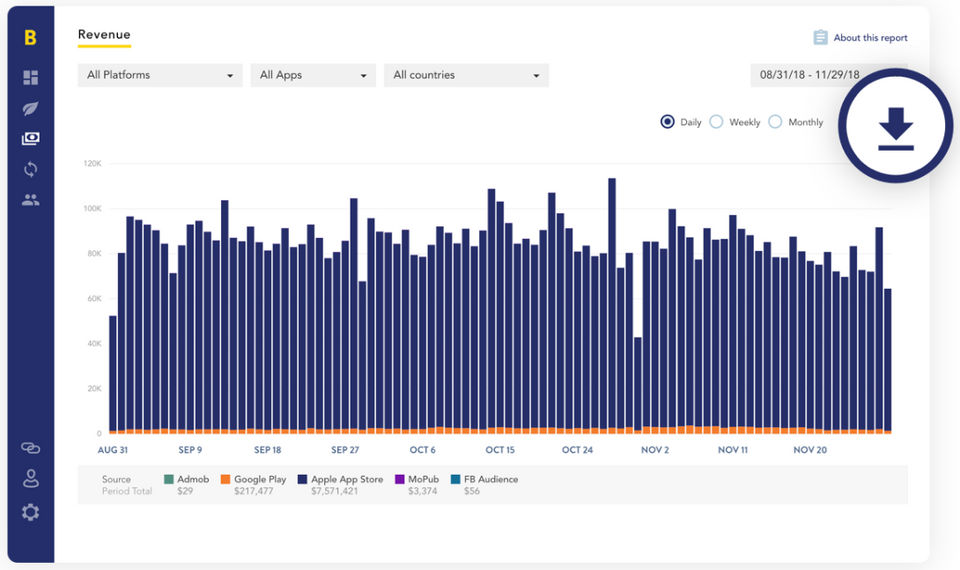
Task: Click the MoPub legend label
Action: coord(424,479)
